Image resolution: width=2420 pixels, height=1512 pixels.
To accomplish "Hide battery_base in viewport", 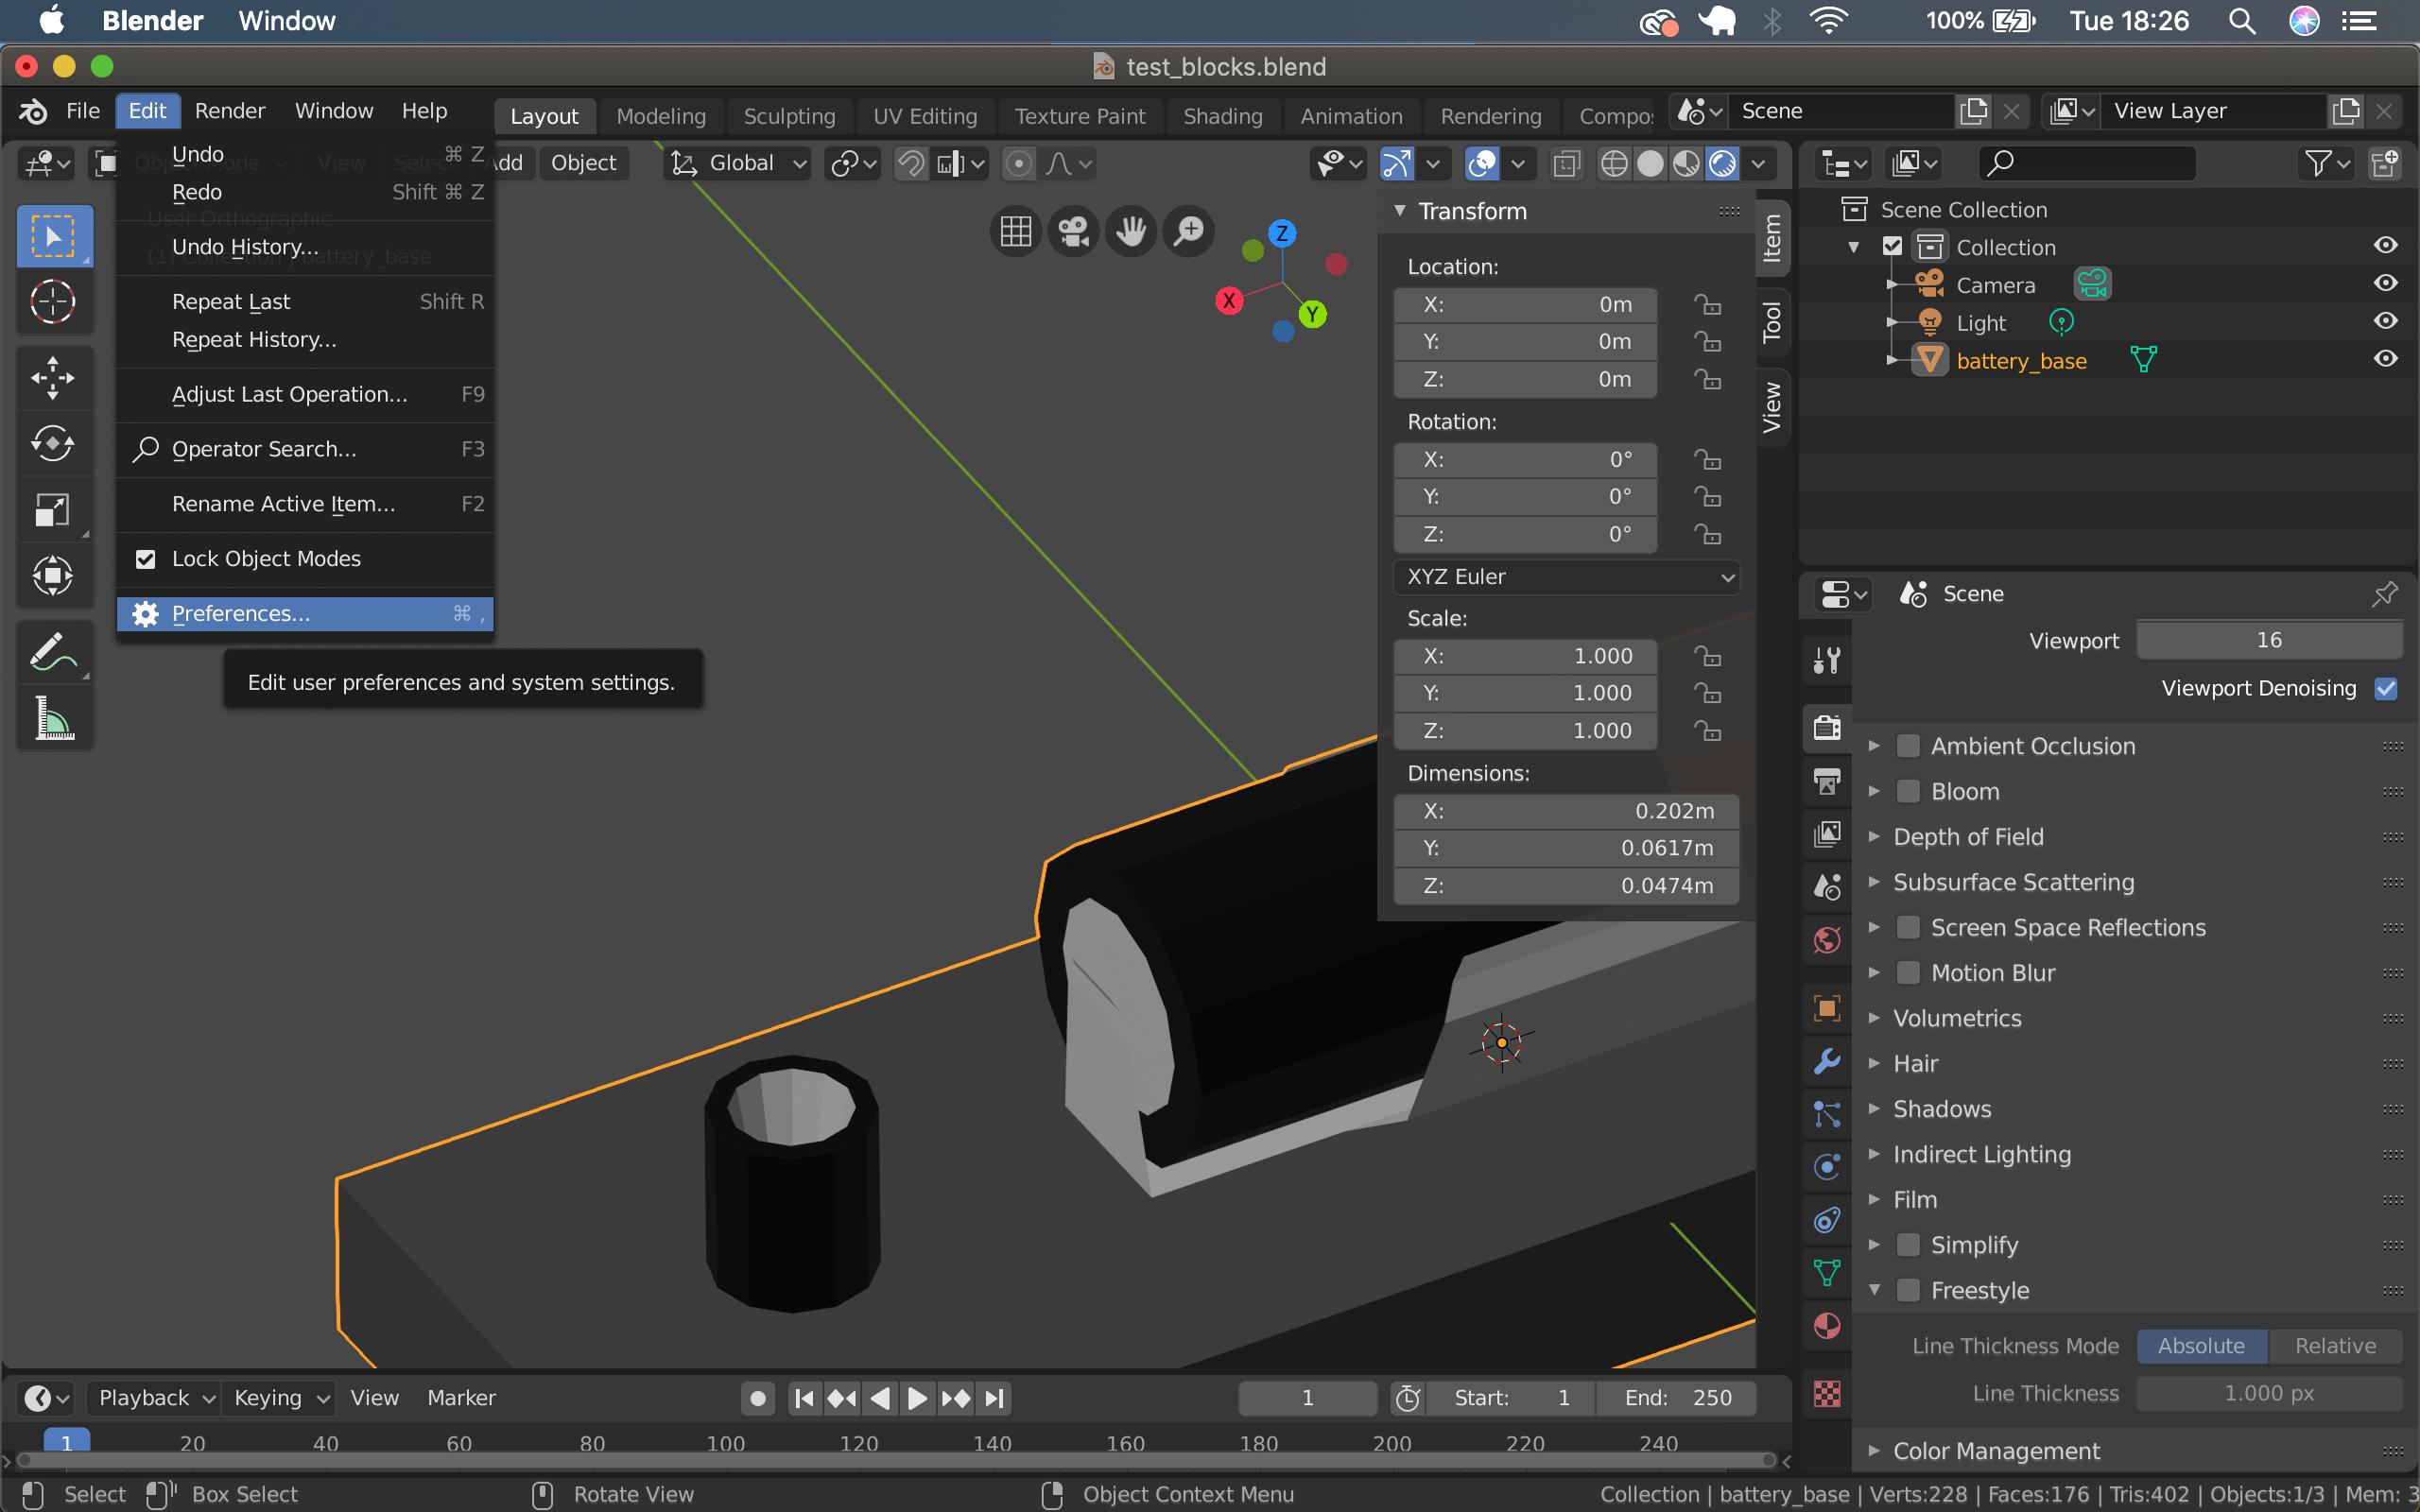I will coord(2385,359).
